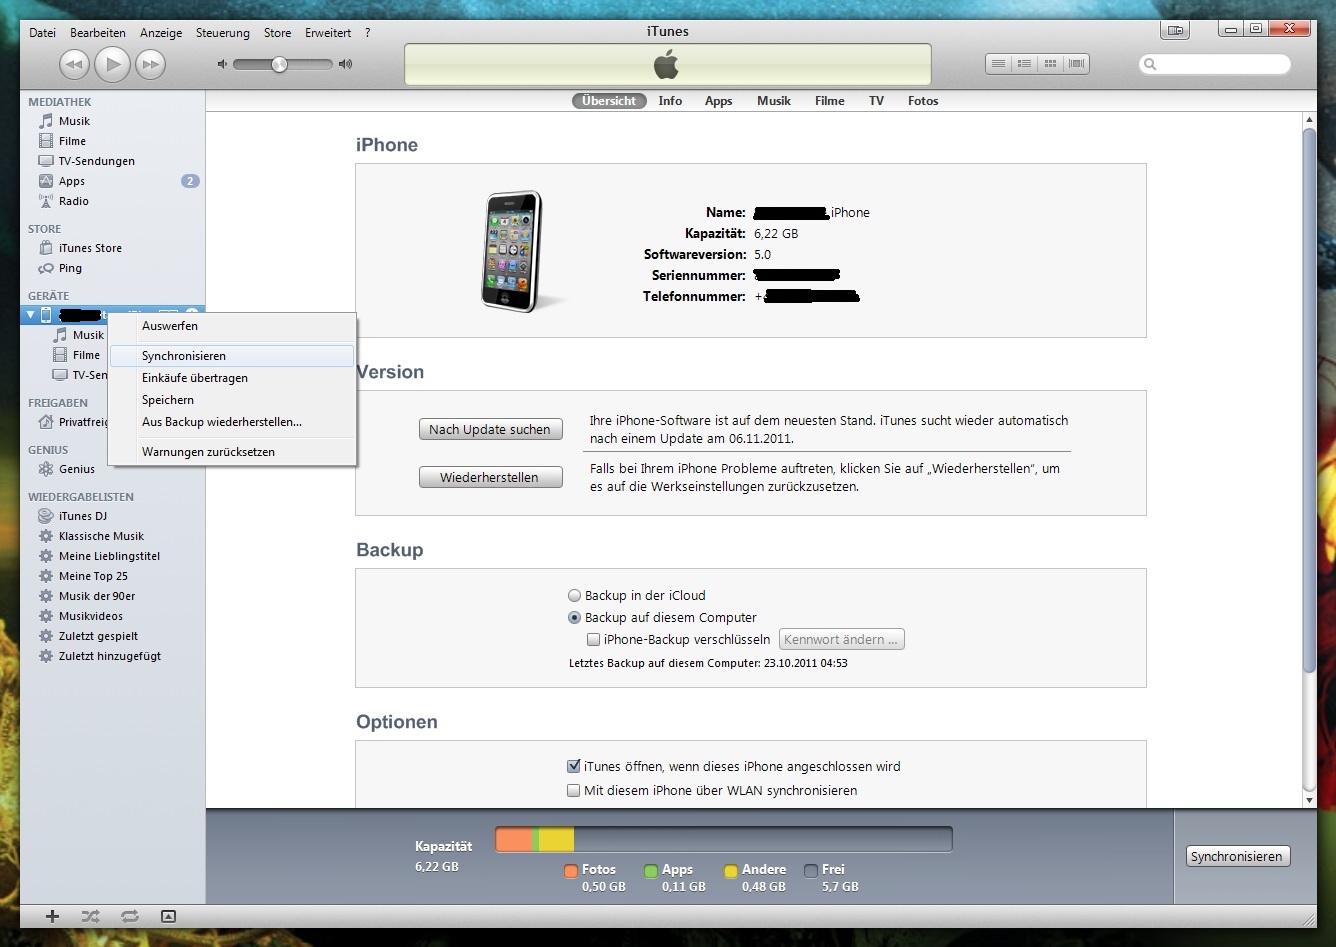
Task: Adjust the volume slider knob
Action: 279,64
